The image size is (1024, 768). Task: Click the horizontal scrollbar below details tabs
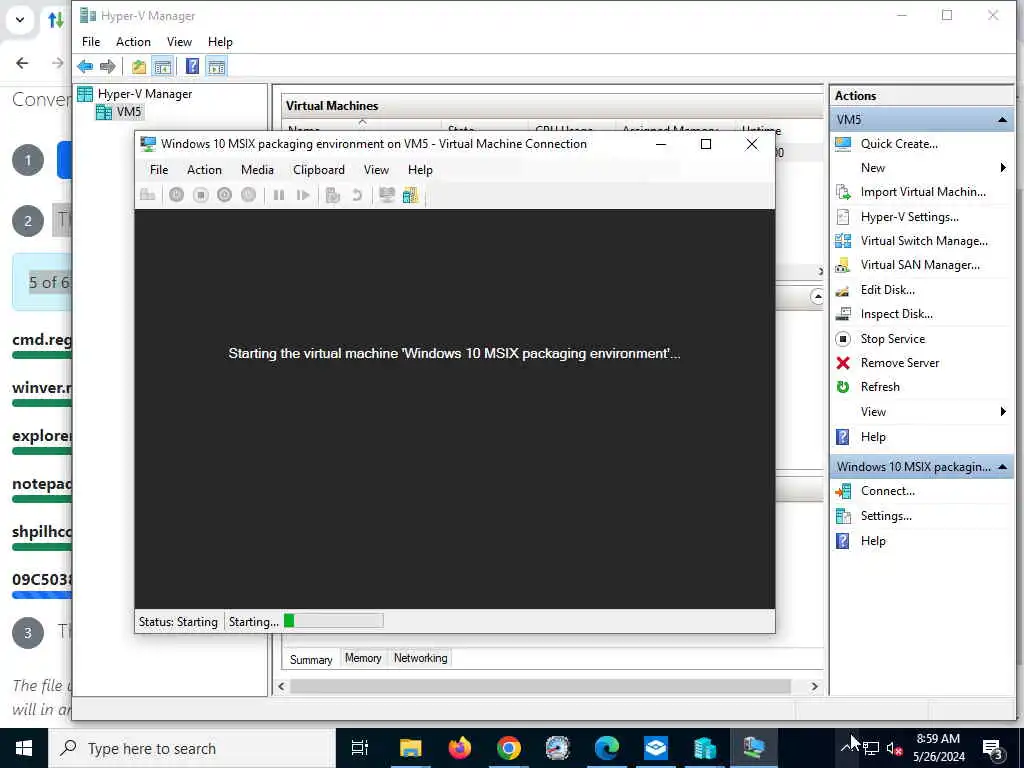coord(540,686)
